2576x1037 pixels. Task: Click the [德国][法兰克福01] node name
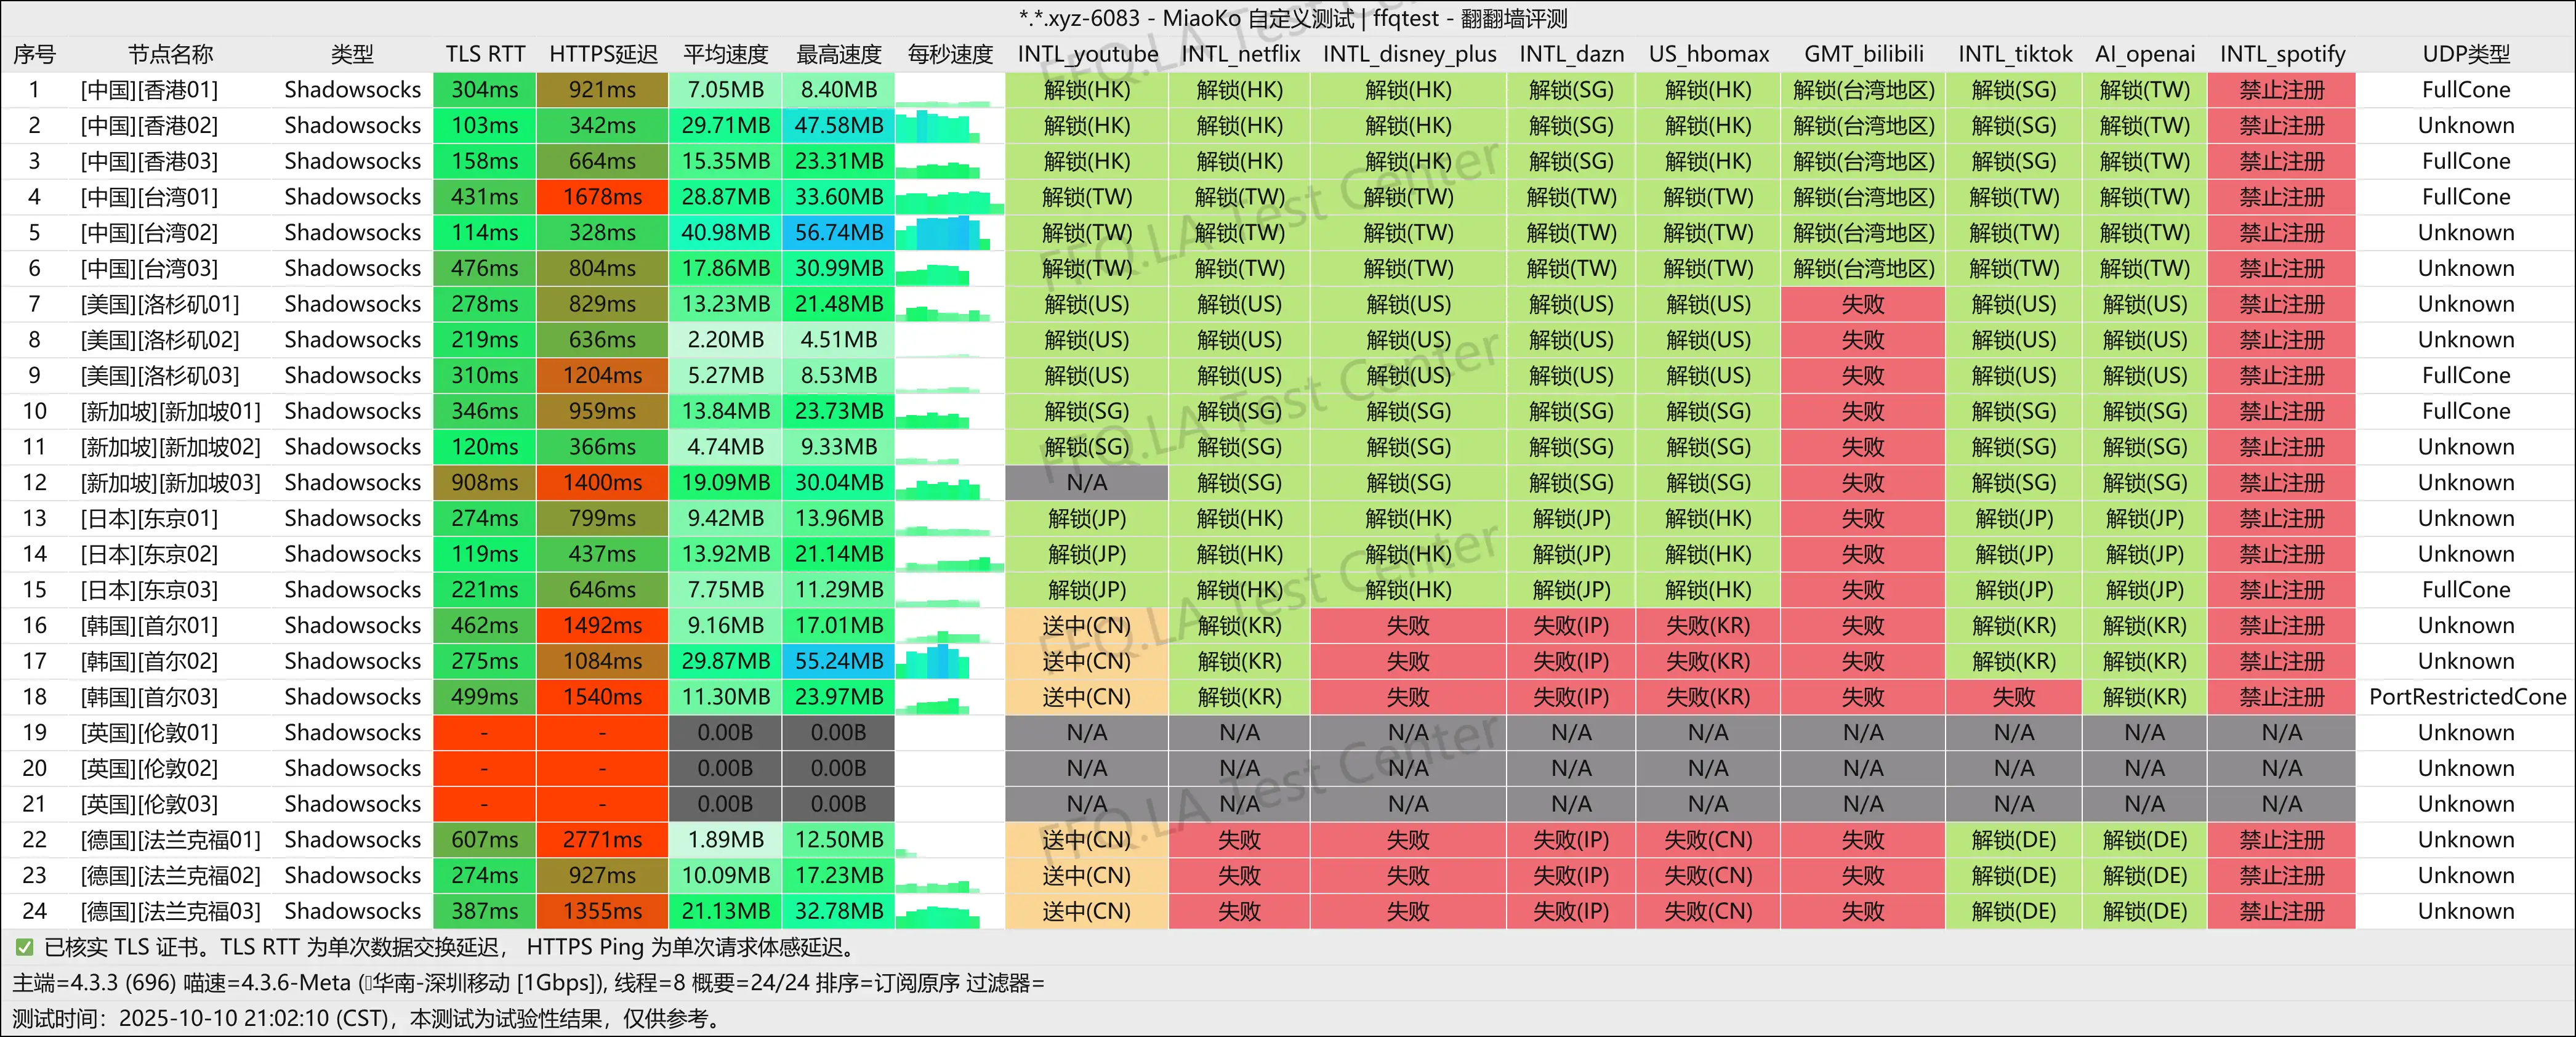tap(170, 840)
